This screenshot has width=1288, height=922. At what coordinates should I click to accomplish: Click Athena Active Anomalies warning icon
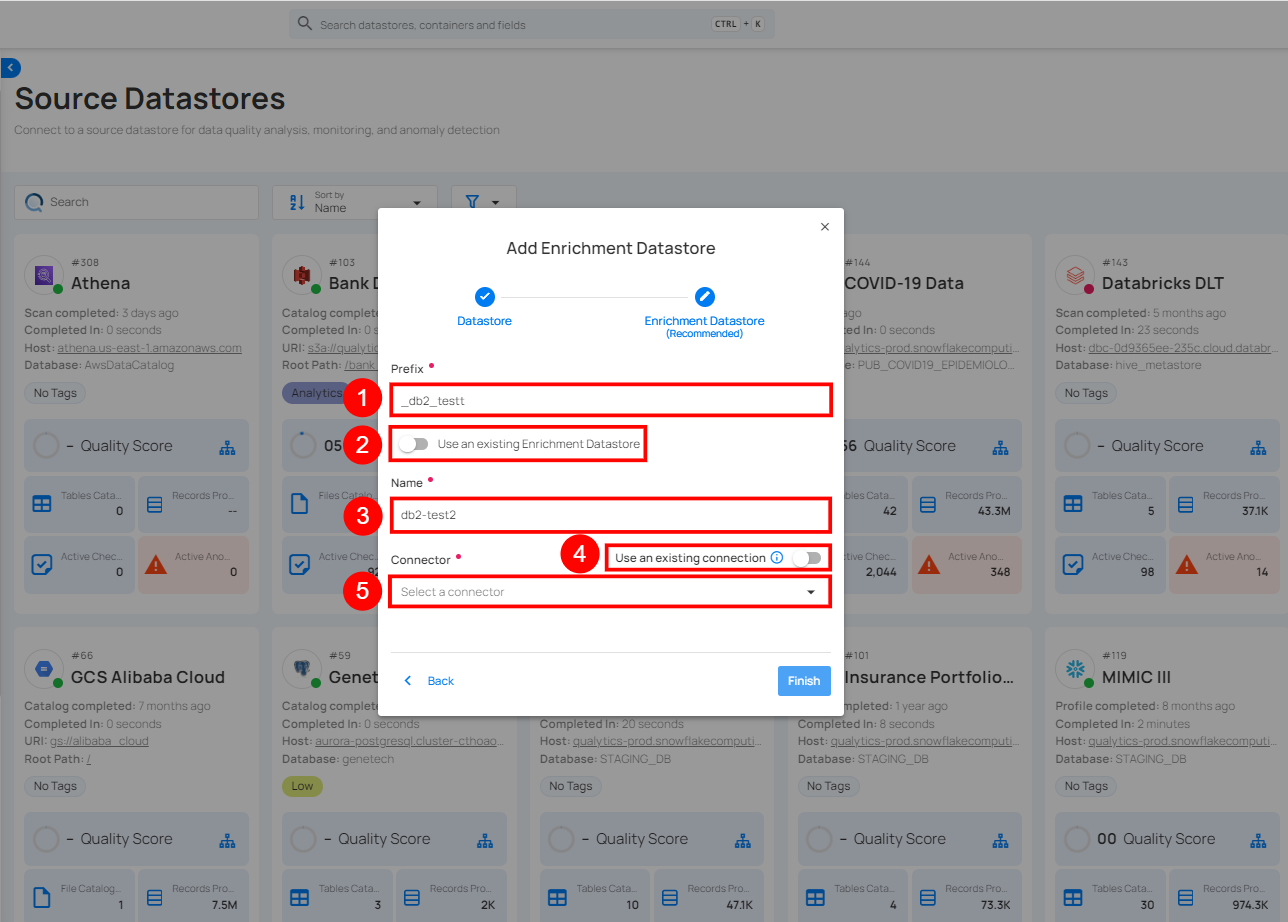click(x=155, y=565)
